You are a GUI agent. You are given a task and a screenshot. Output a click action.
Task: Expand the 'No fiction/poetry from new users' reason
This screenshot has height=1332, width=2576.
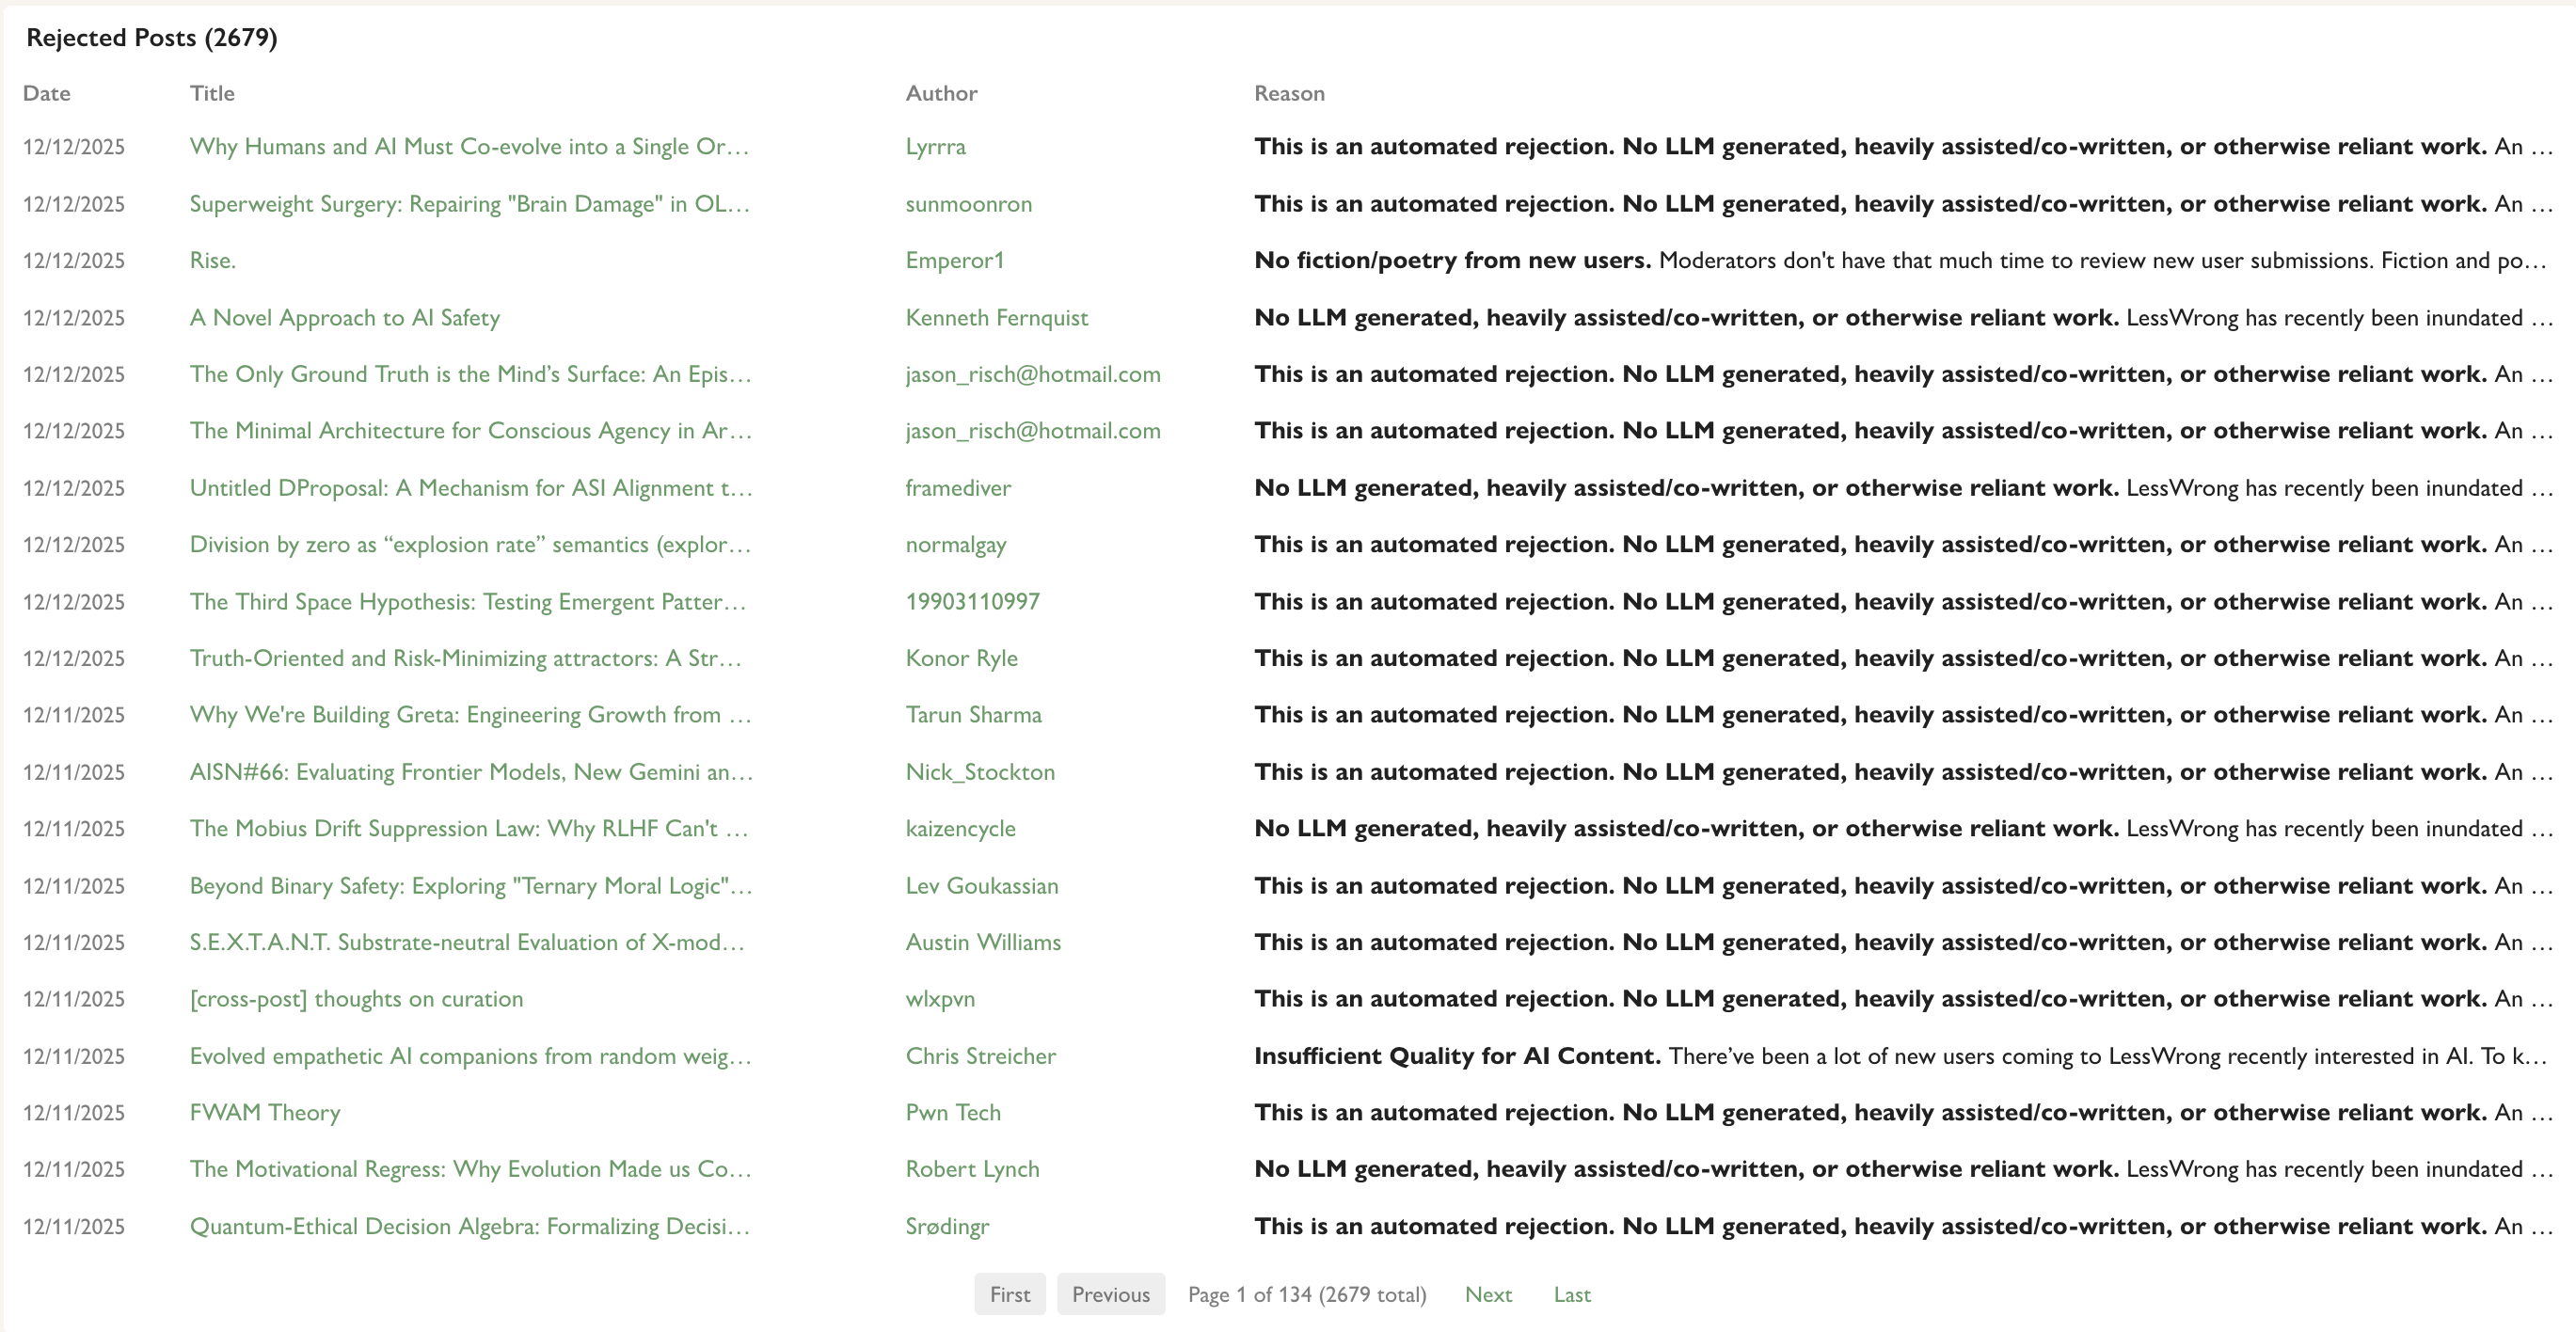[1900, 261]
